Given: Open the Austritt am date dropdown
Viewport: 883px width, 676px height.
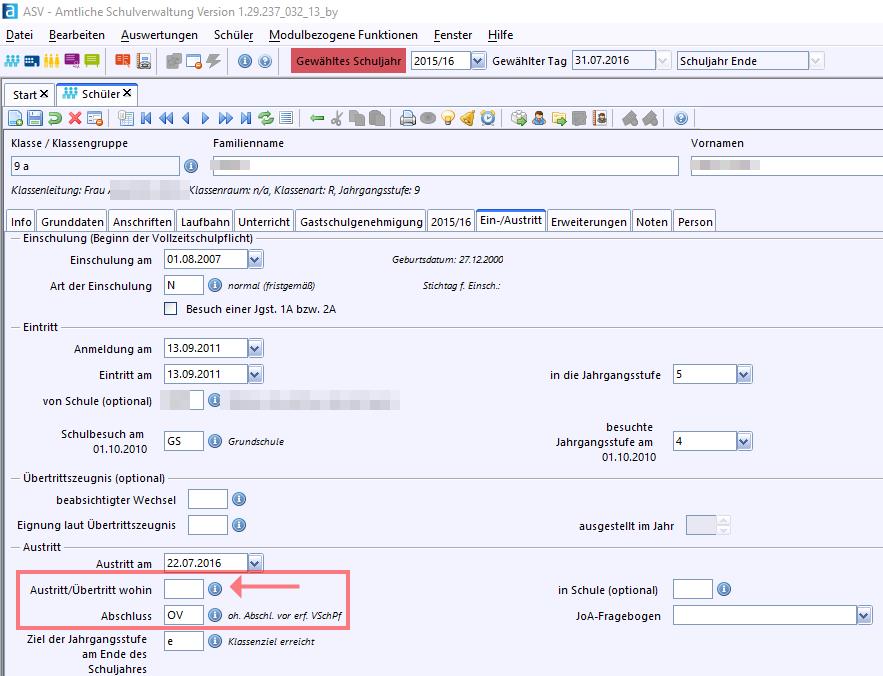Looking at the screenshot, I should [255, 563].
